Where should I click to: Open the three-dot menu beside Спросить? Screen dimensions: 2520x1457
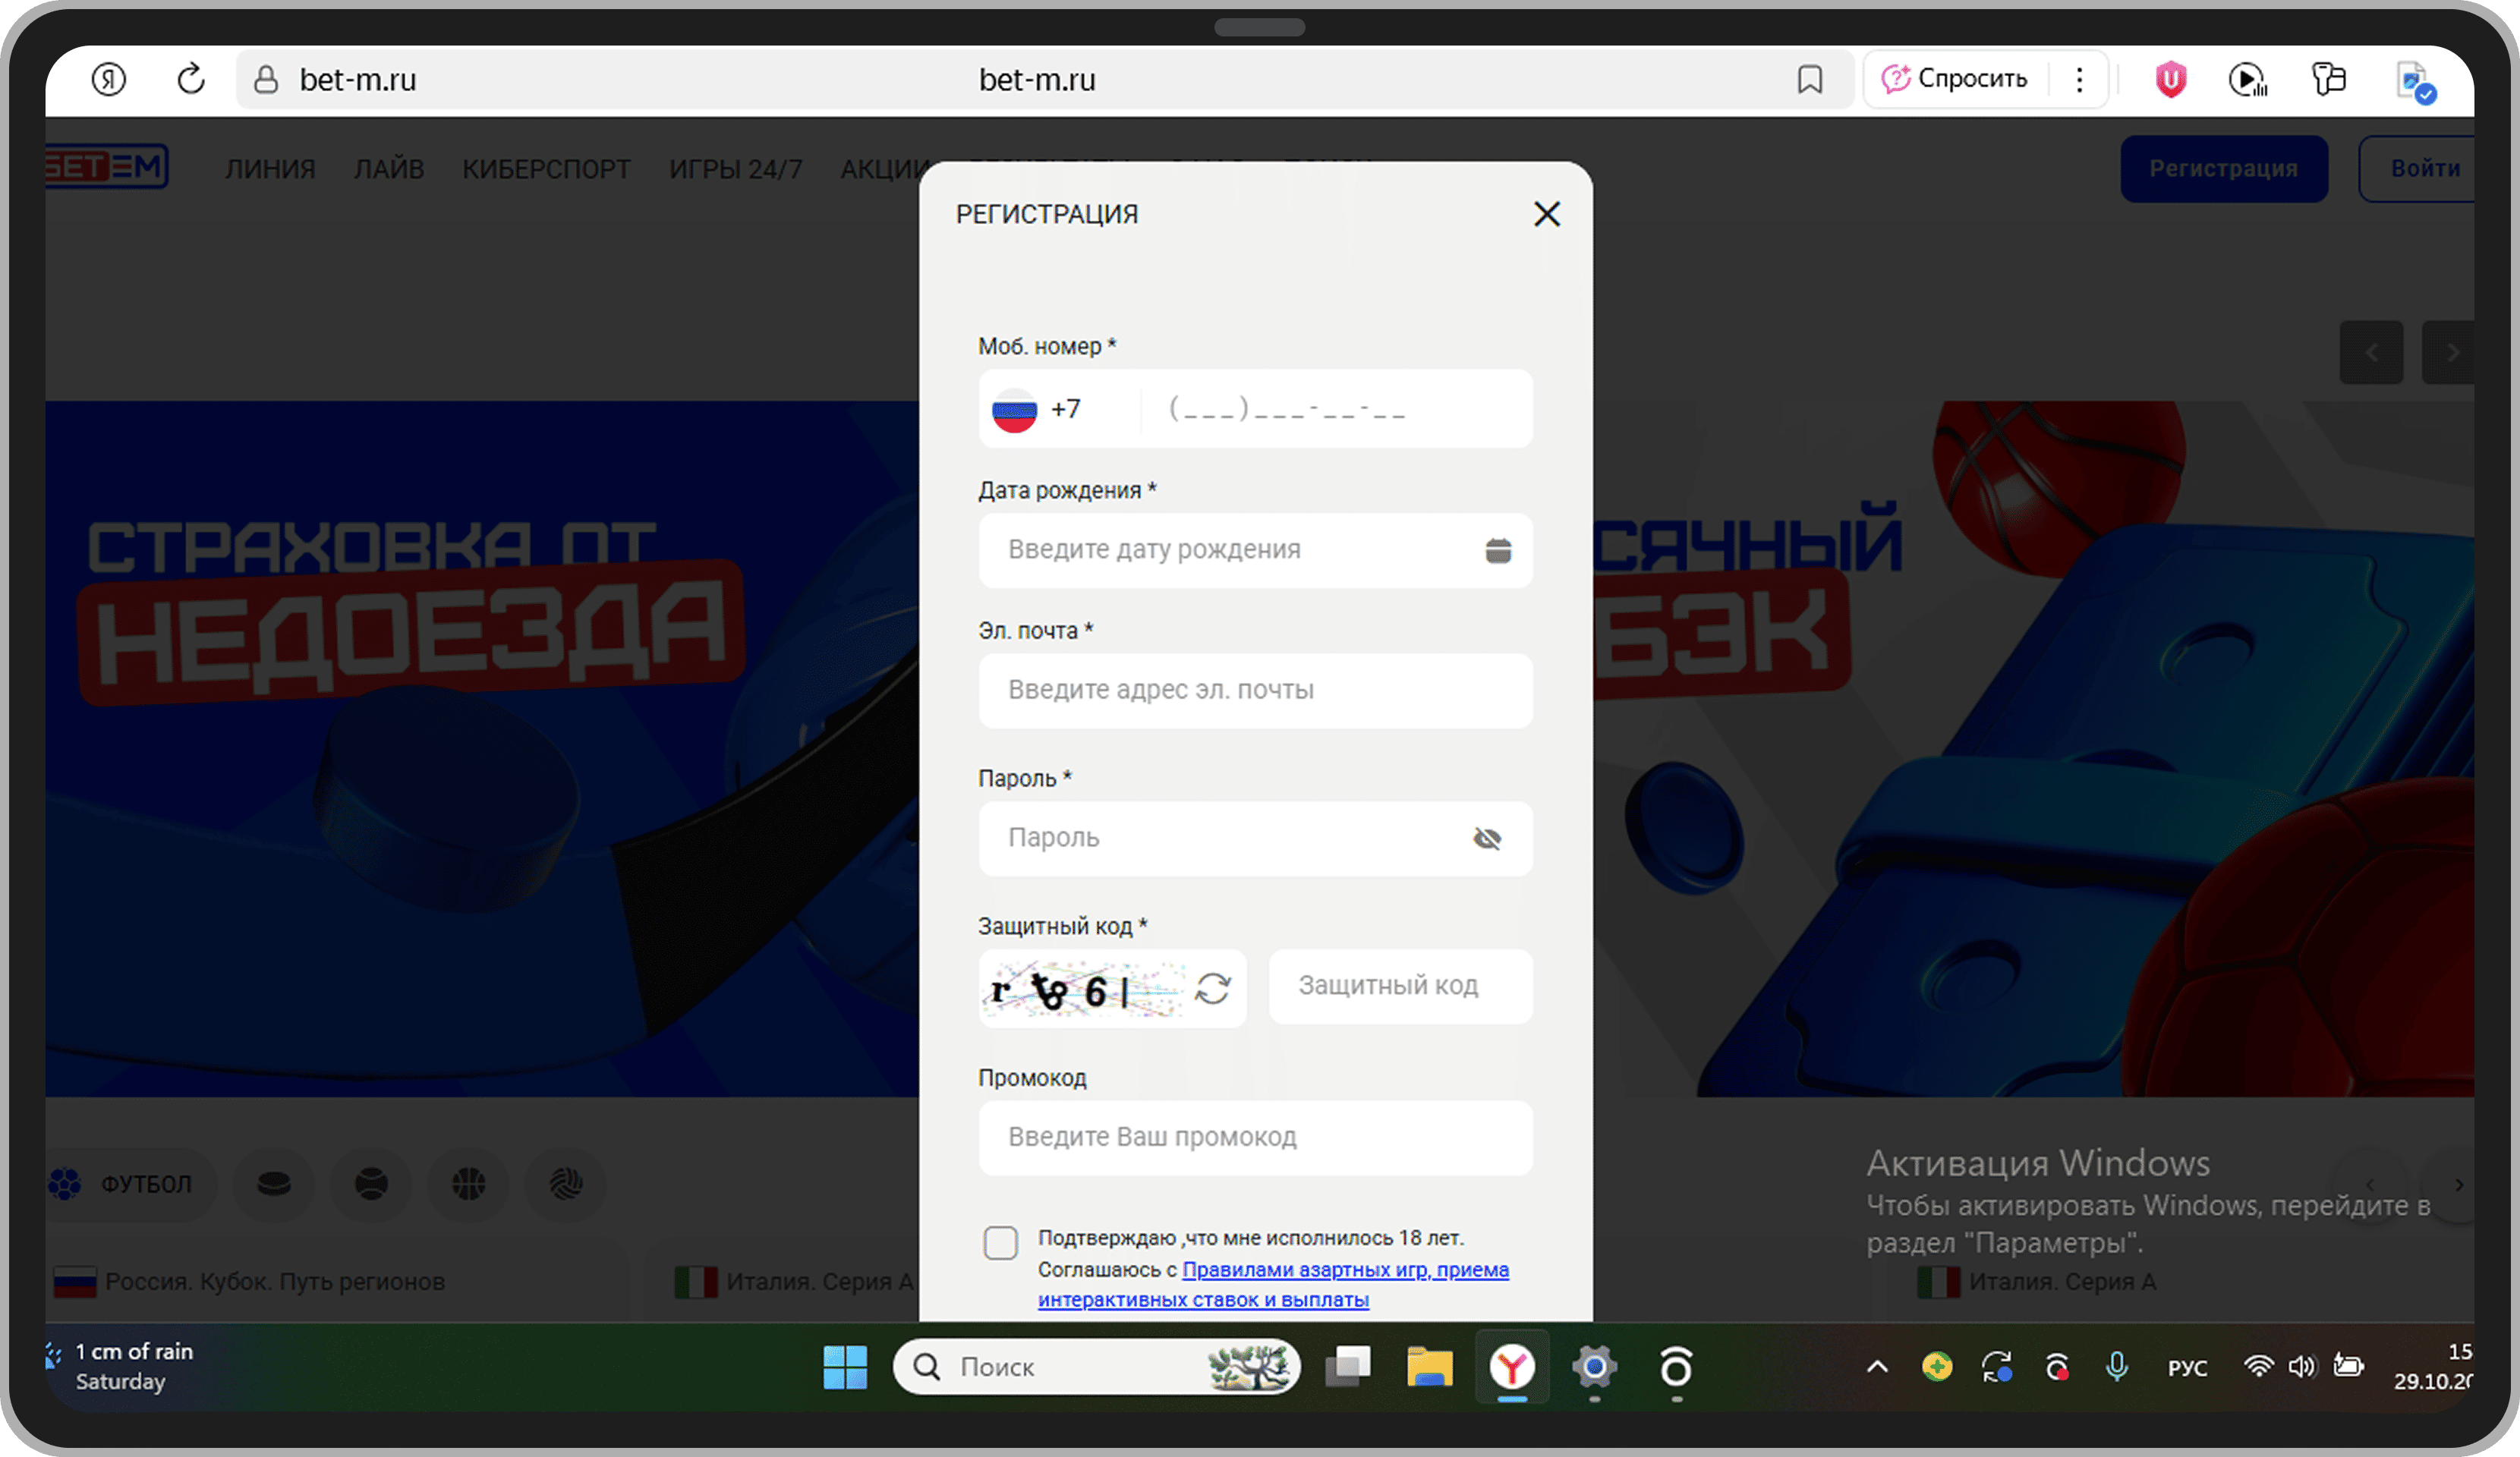coord(2079,79)
